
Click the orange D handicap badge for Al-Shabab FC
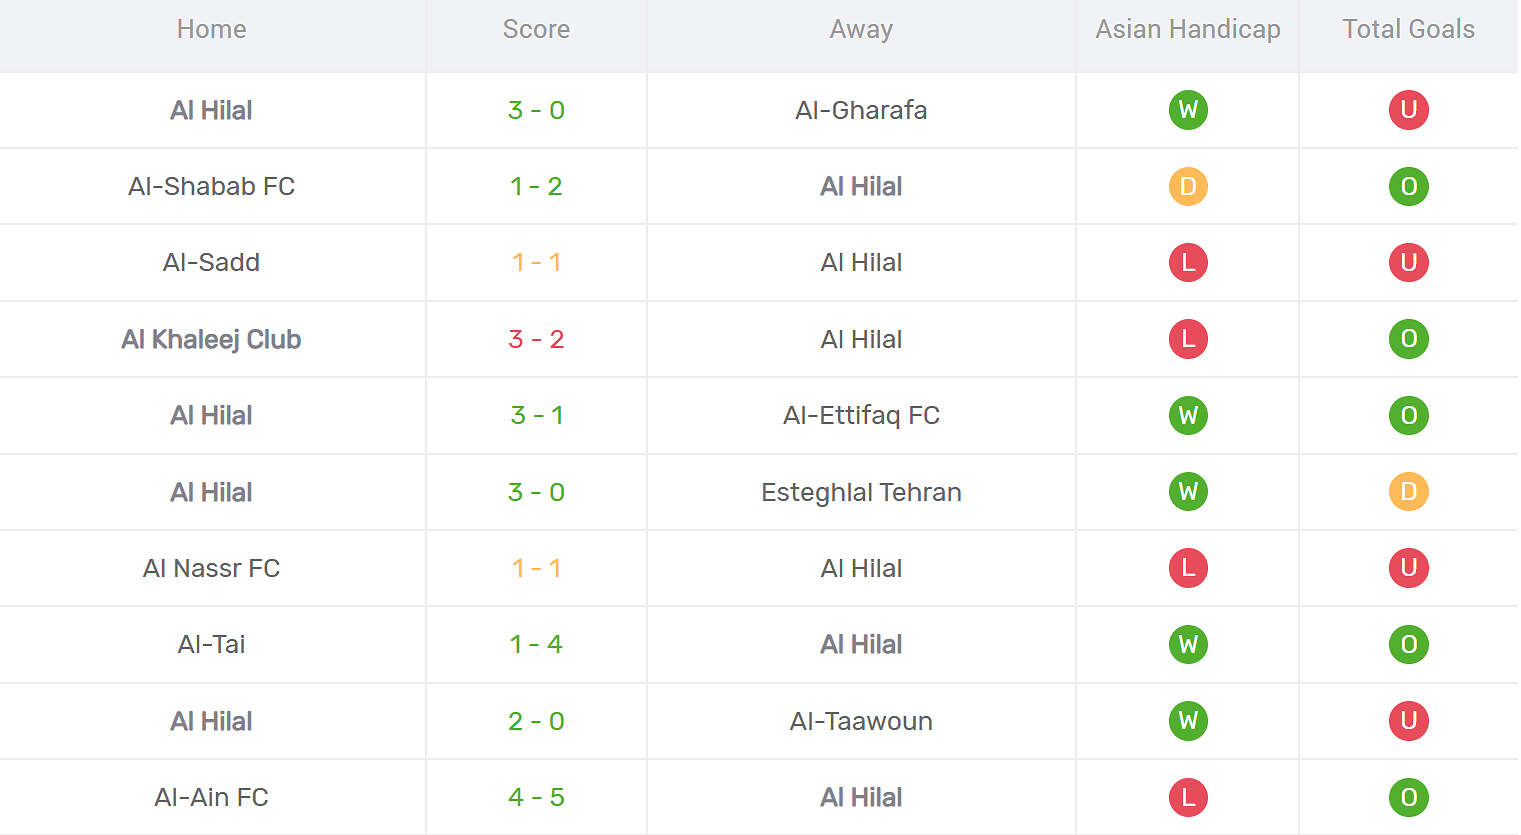[x=1188, y=186]
